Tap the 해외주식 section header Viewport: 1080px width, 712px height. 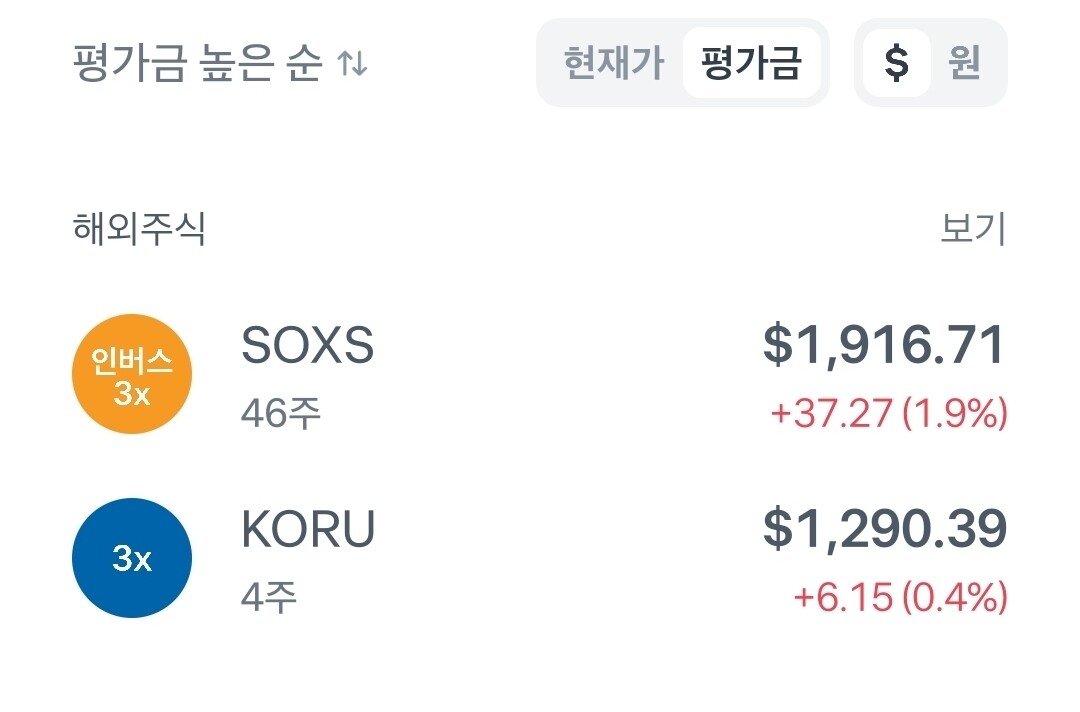pyautogui.click(x=139, y=229)
